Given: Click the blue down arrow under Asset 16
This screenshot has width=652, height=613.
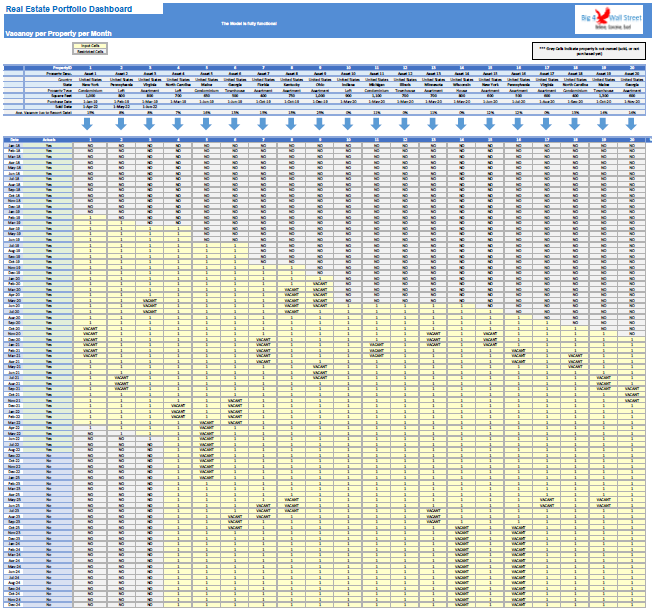Looking at the screenshot, I should click(x=518, y=124).
